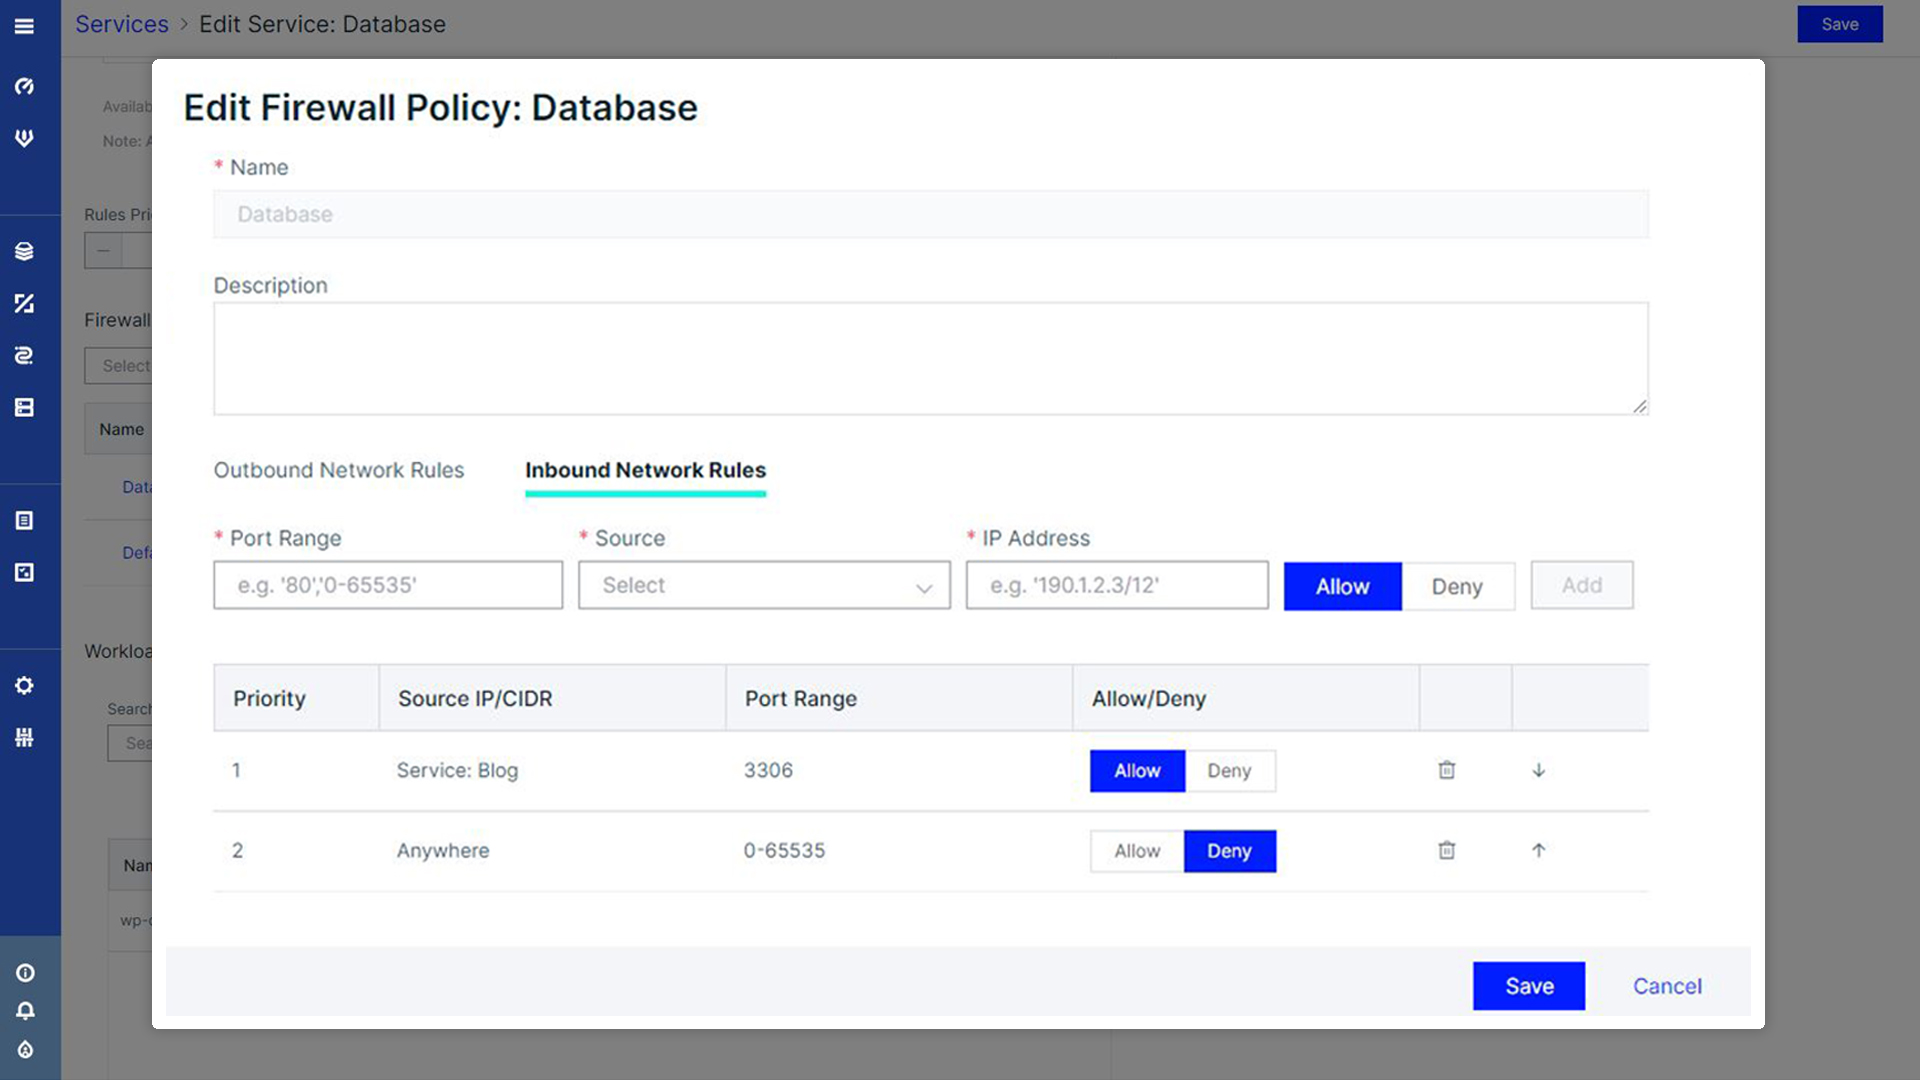The width and height of the screenshot is (1920, 1080).
Task: Click Save to save firewall policy
Action: pos(1528,985)
